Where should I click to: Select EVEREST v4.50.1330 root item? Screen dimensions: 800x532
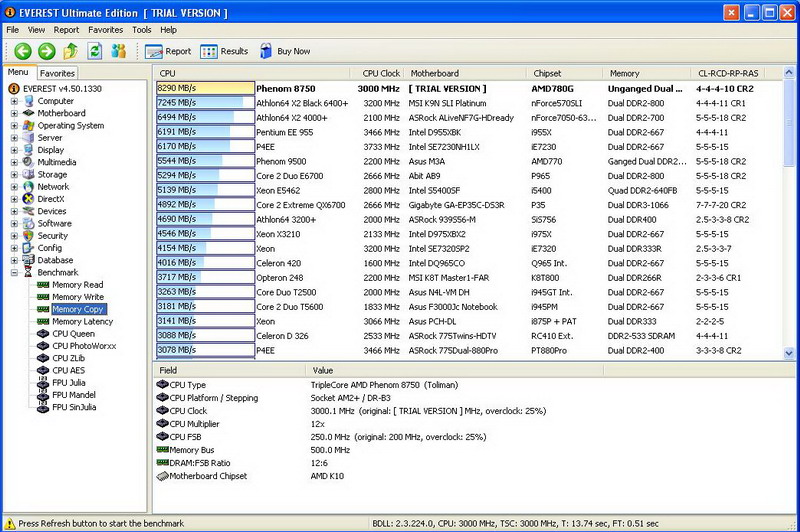click(62, 89)
